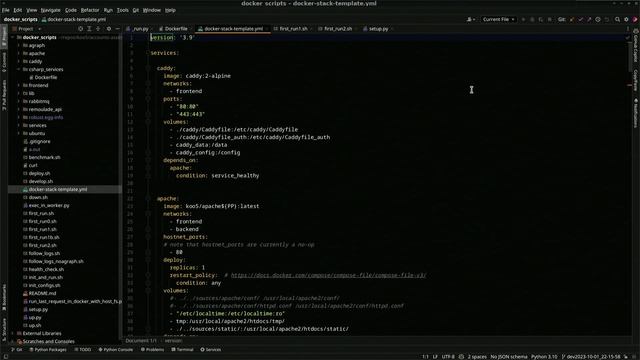The height and width of the screenshot is (360, 640).
Task: Click the Expand All icon in Project panel
Action: tap(89, 29)
